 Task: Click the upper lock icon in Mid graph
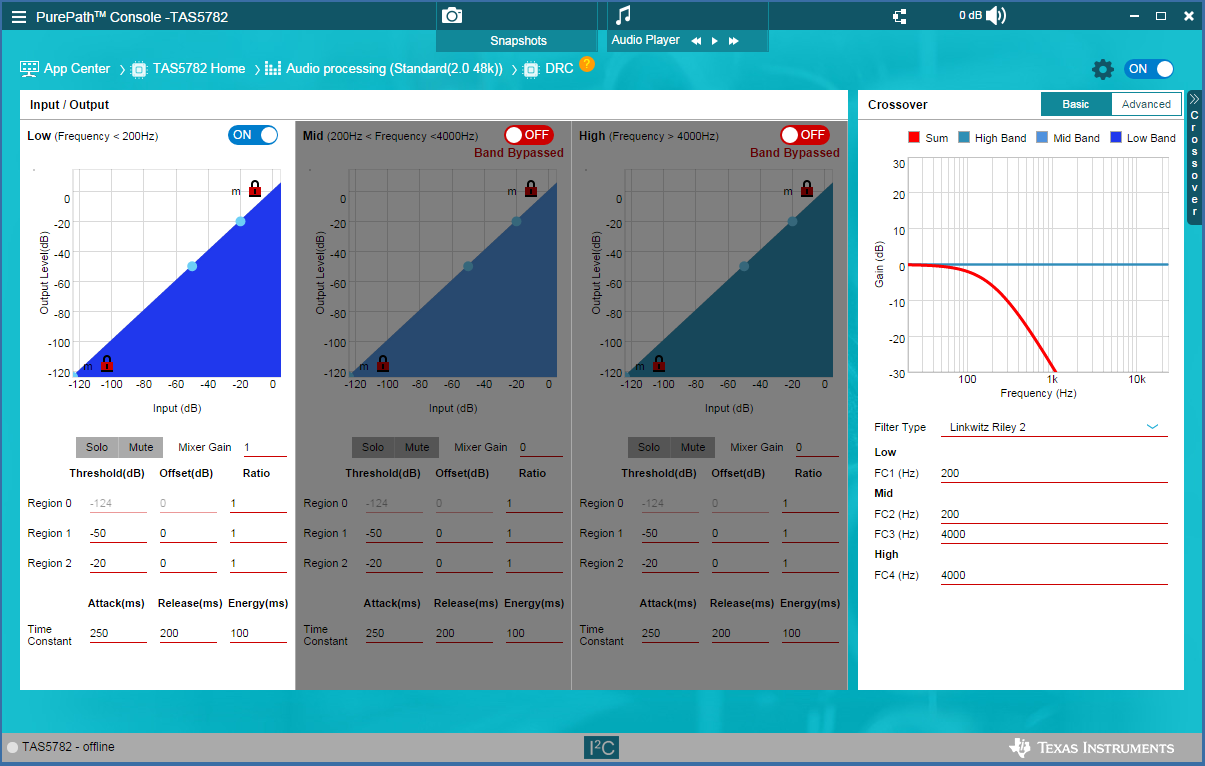point(530,188)
